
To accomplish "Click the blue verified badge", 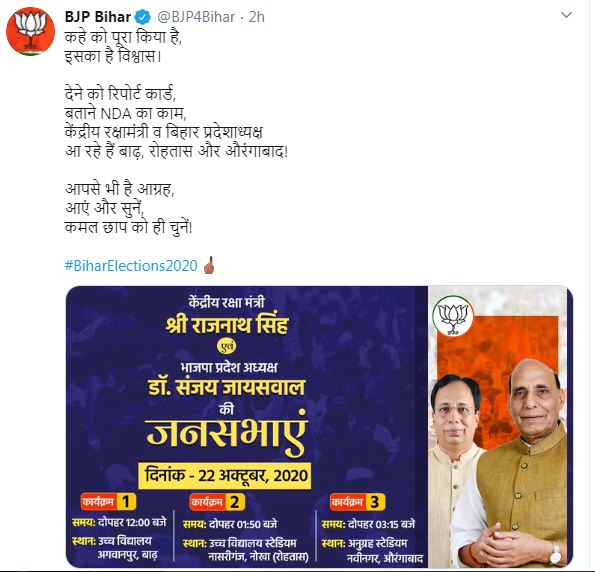I will pyautogui.click(x=143, y=17).
